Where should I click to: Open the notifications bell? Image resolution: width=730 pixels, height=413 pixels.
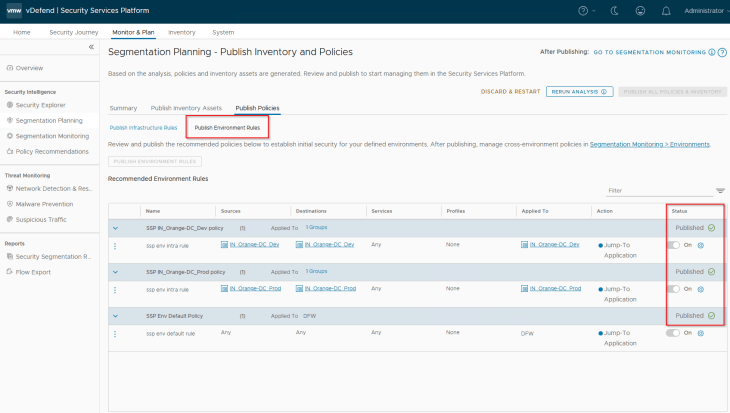(x=666, y=11)
